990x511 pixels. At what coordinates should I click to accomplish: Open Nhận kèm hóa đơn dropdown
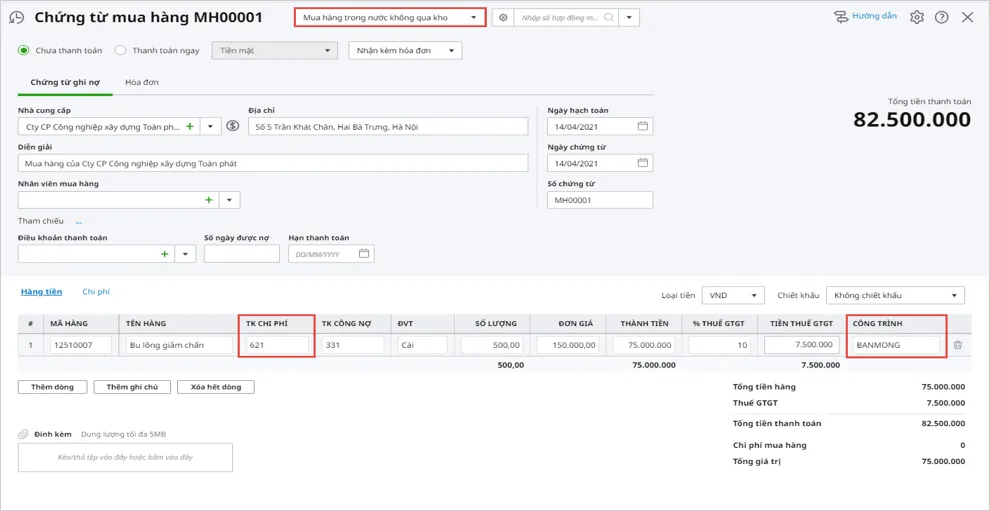404,51
